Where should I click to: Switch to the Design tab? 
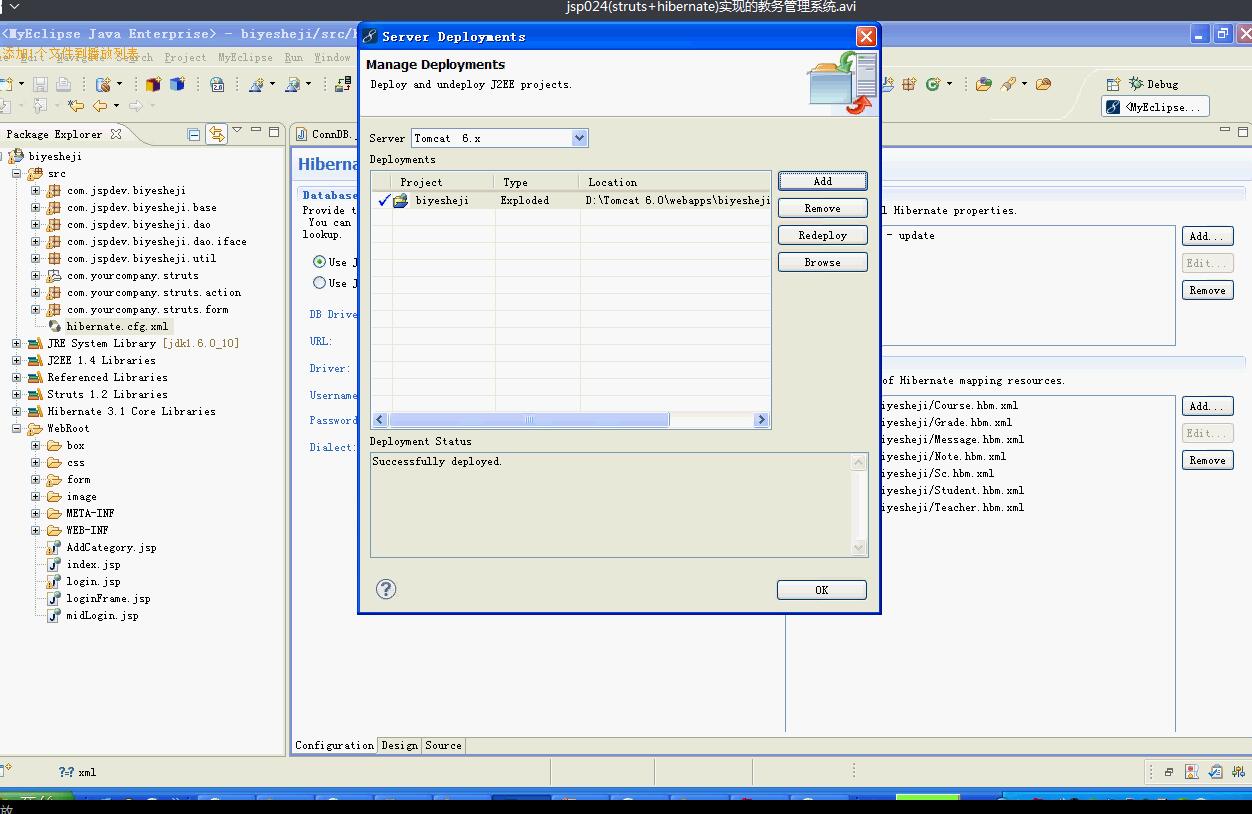tap(400, 745)
